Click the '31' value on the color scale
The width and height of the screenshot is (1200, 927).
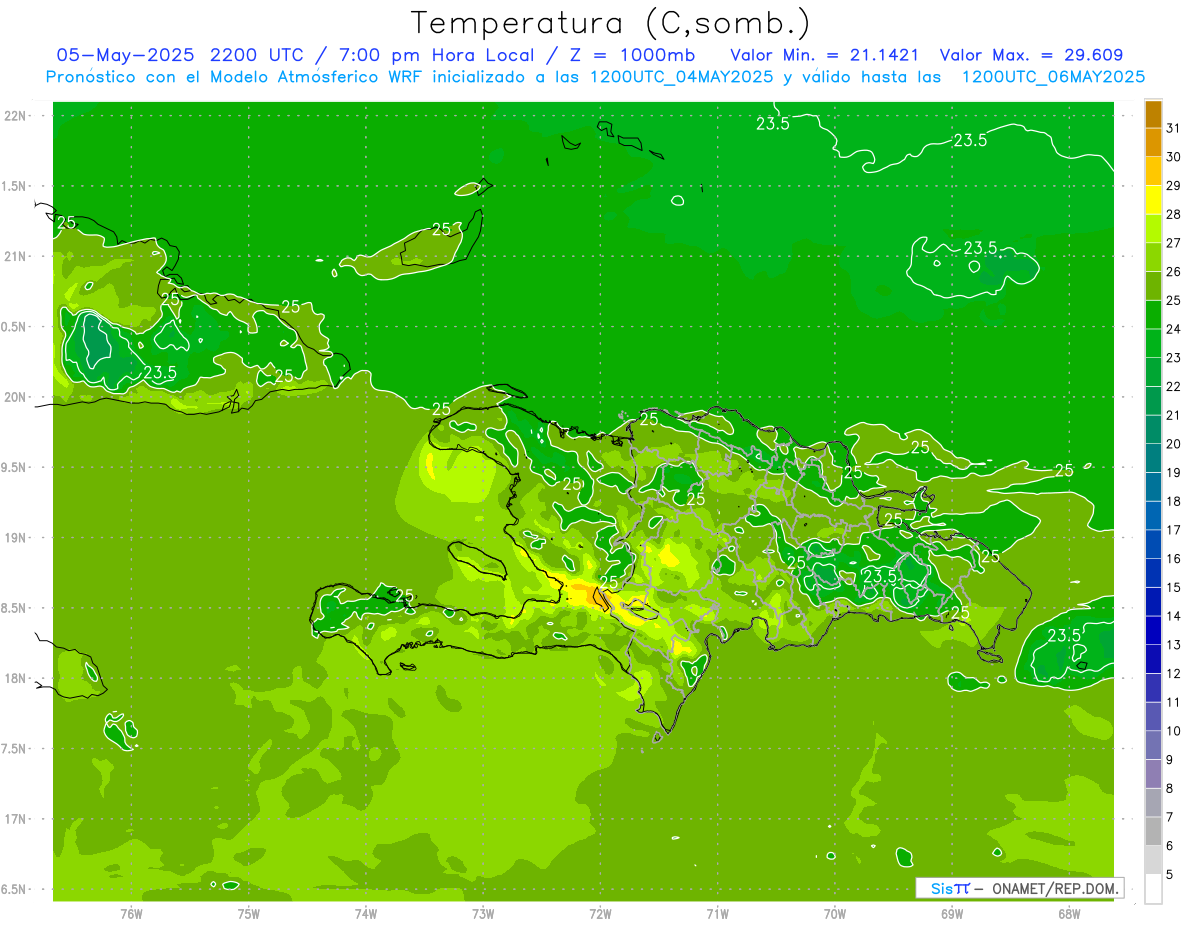pos(1173,128)
